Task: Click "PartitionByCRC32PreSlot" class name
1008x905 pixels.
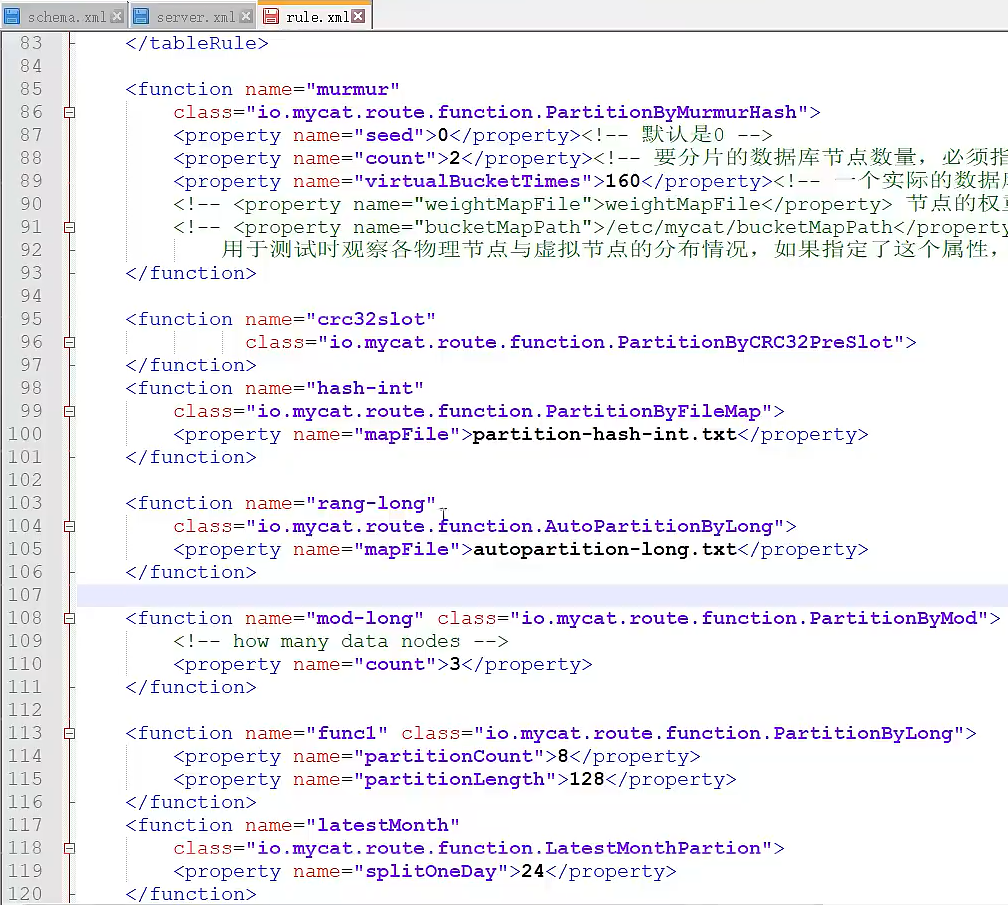Action: pyautogui.click(x=755, y=343)
